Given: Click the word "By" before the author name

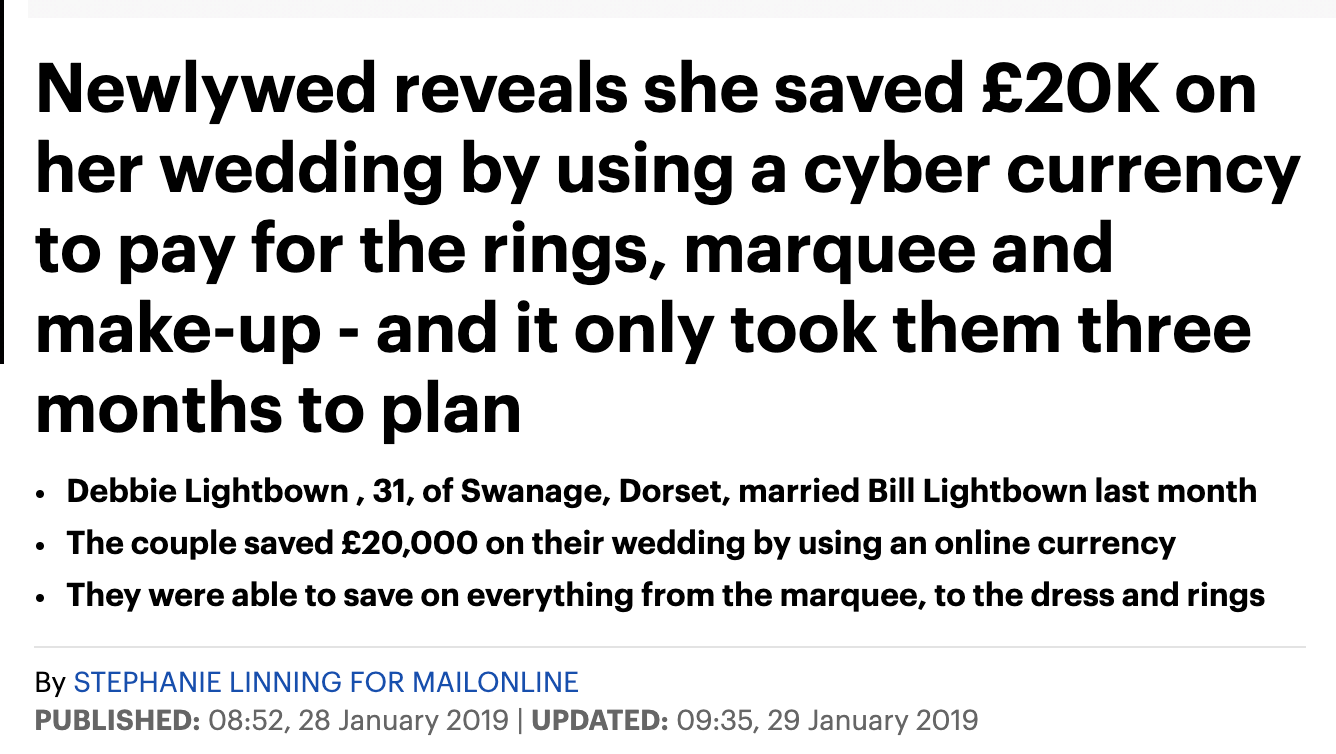Looking at the screenshot, I should click(50, 684).
